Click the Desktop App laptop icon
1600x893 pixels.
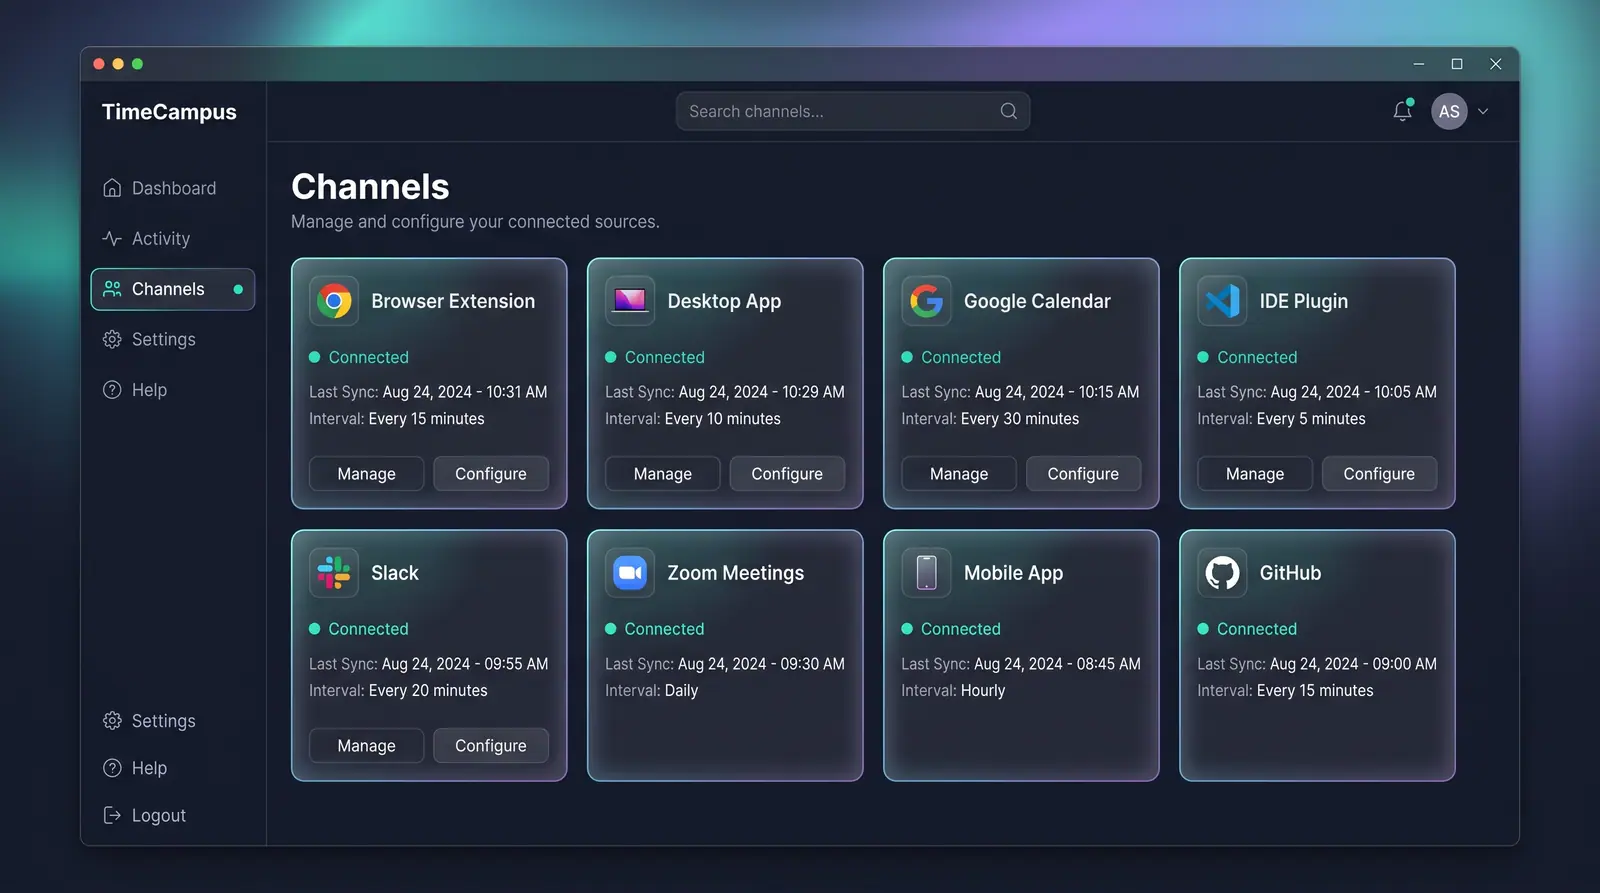630,301
